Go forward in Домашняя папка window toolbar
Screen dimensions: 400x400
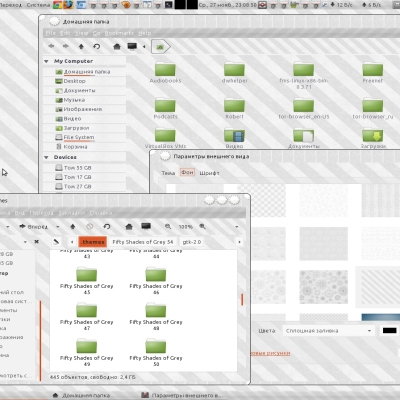coord(66,46)
